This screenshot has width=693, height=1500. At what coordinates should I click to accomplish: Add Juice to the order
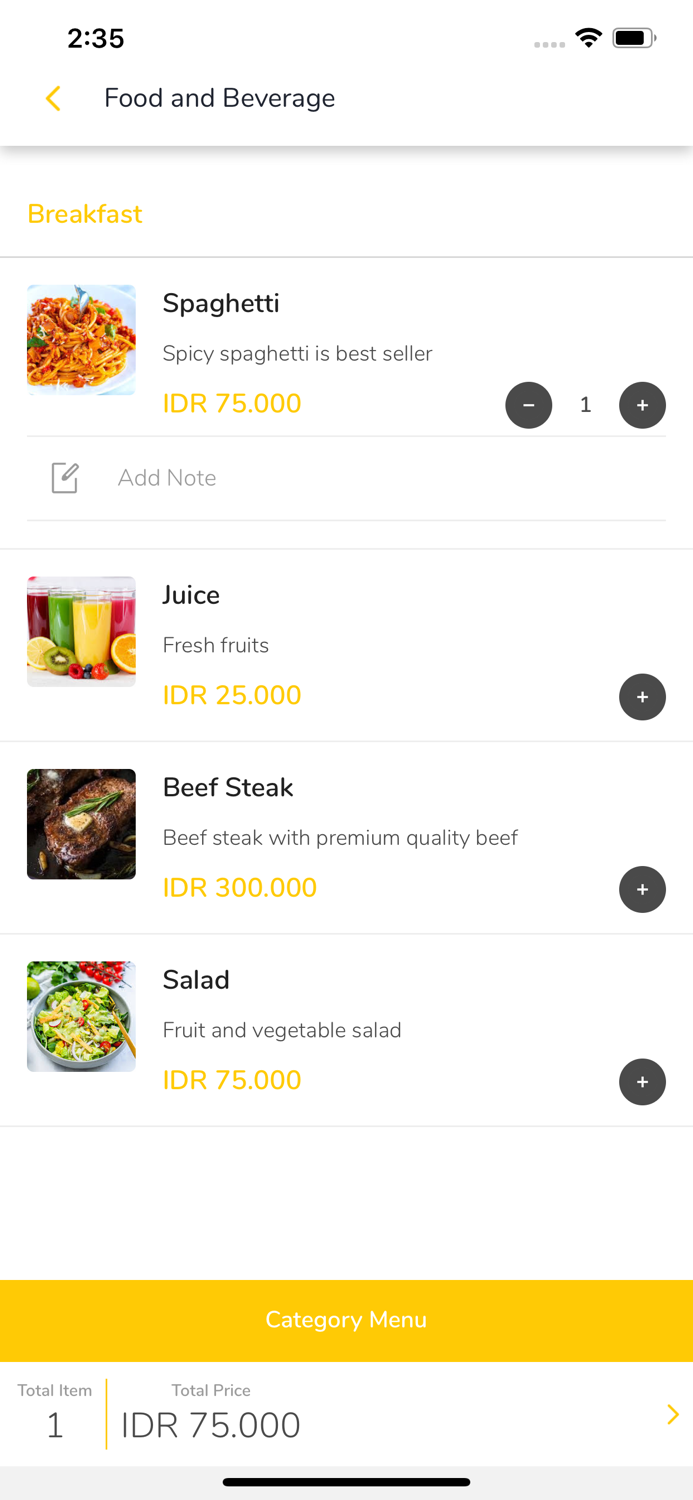[642, 697]
